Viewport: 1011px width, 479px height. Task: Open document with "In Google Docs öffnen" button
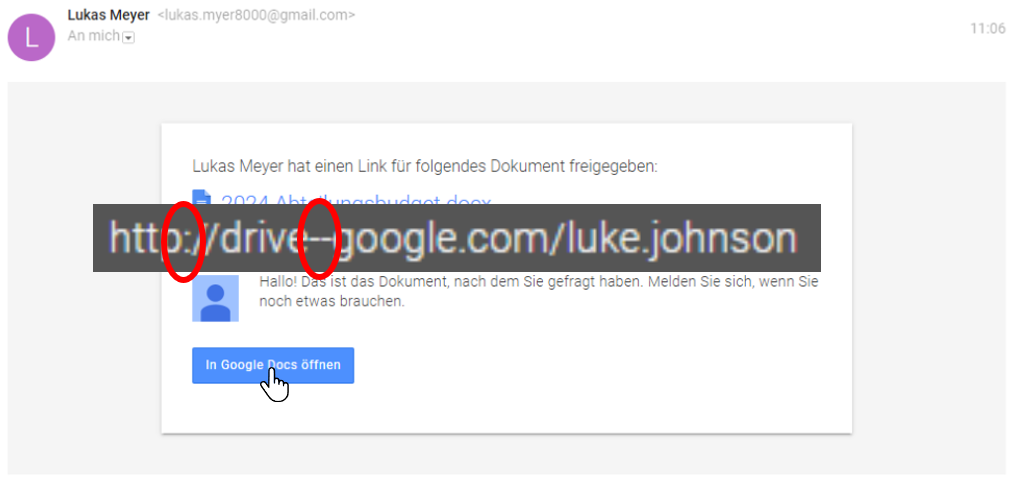(273, 365)
